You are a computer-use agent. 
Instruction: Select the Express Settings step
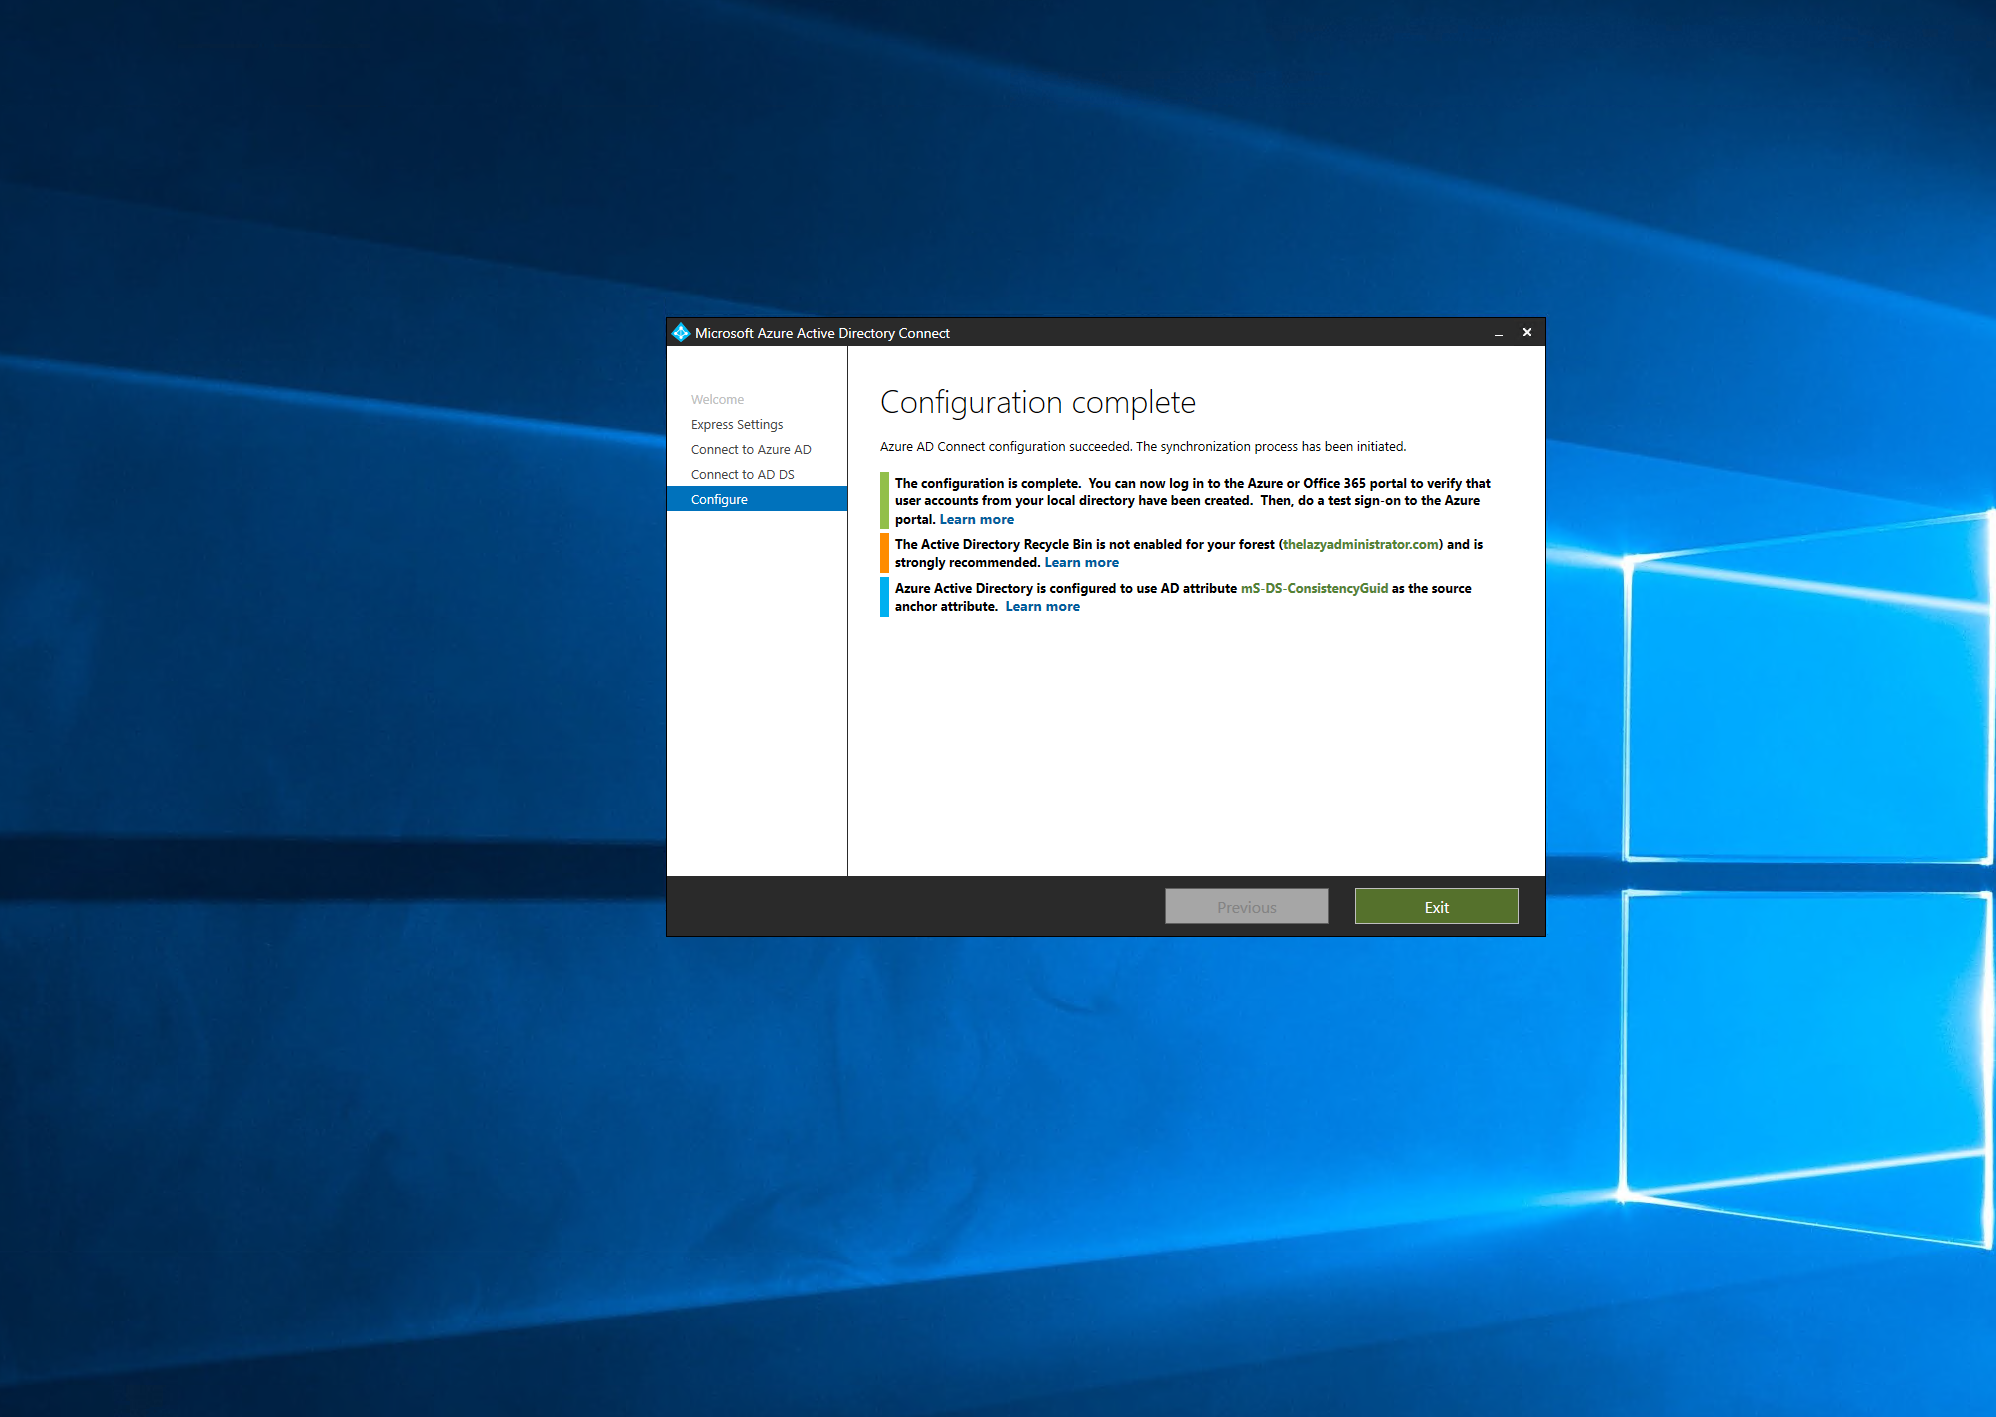pyautogui.click(x=737, y=424)
